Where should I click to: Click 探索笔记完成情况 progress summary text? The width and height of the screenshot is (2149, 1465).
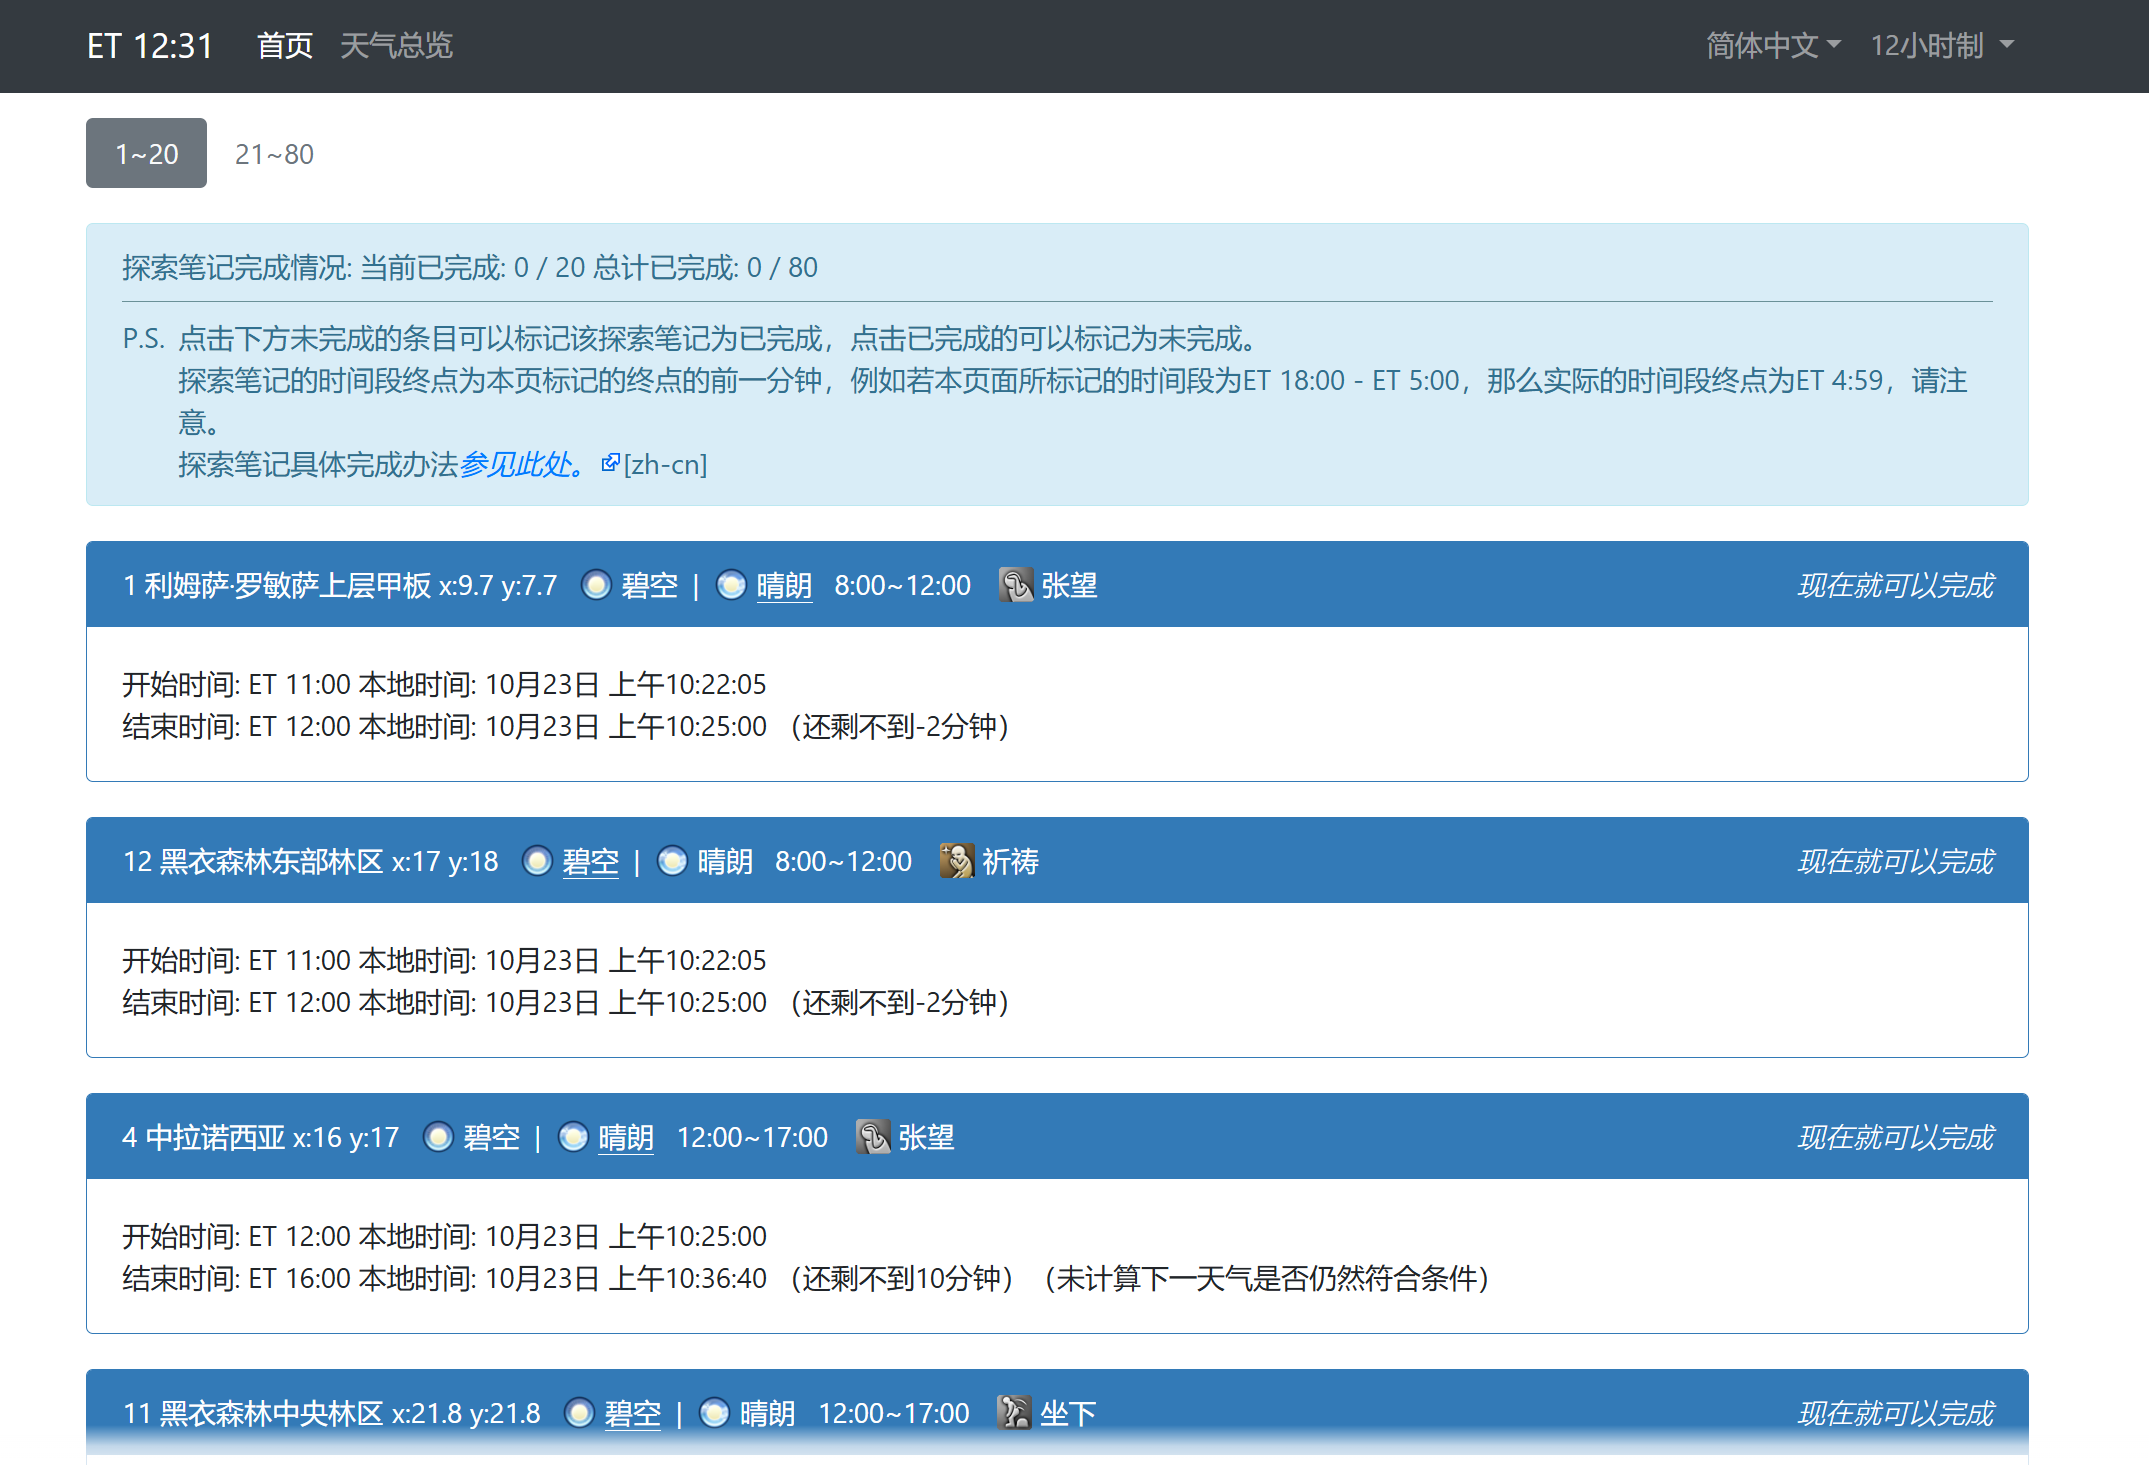pyautogui.click(x=470, y=267)
